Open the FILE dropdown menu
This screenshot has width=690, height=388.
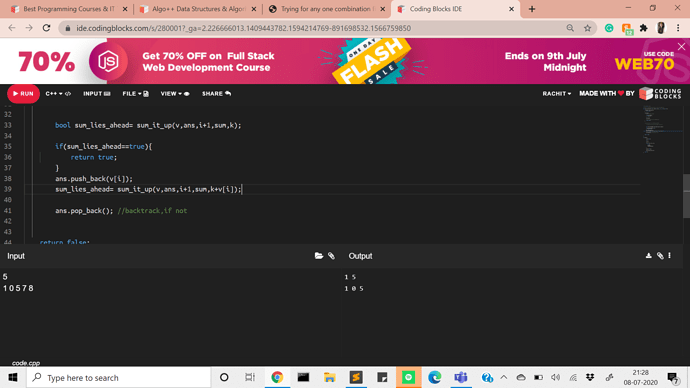click(135, 94)
